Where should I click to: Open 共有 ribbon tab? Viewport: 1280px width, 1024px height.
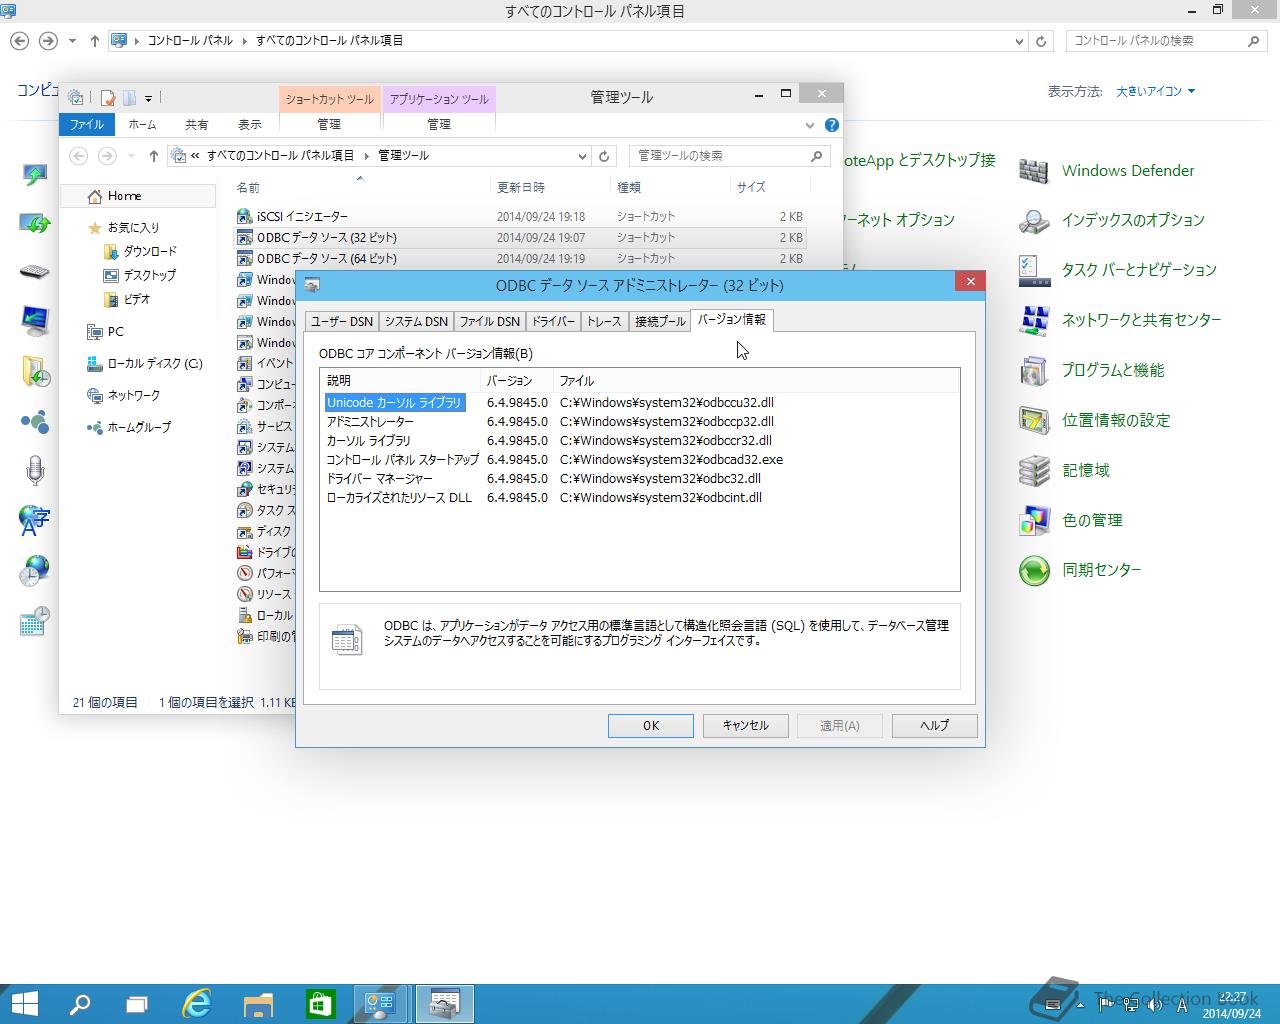point(196,124)
